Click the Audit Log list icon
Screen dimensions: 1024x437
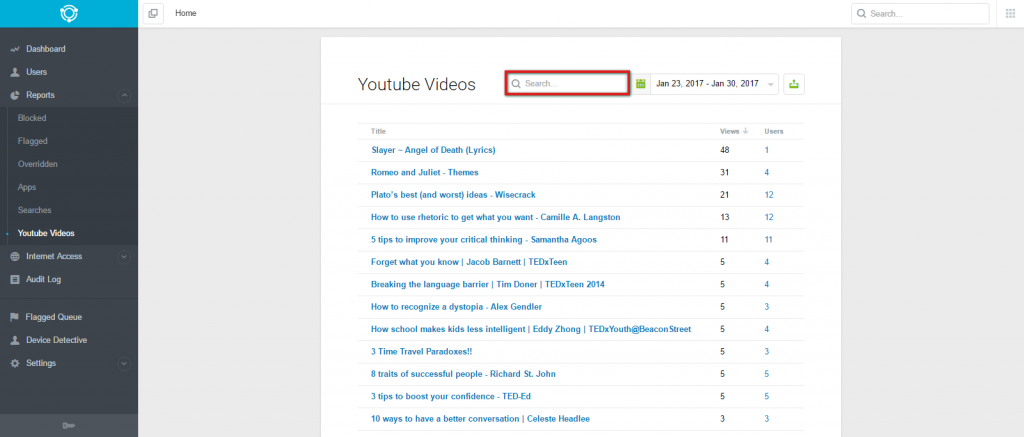tap(14, 280)
